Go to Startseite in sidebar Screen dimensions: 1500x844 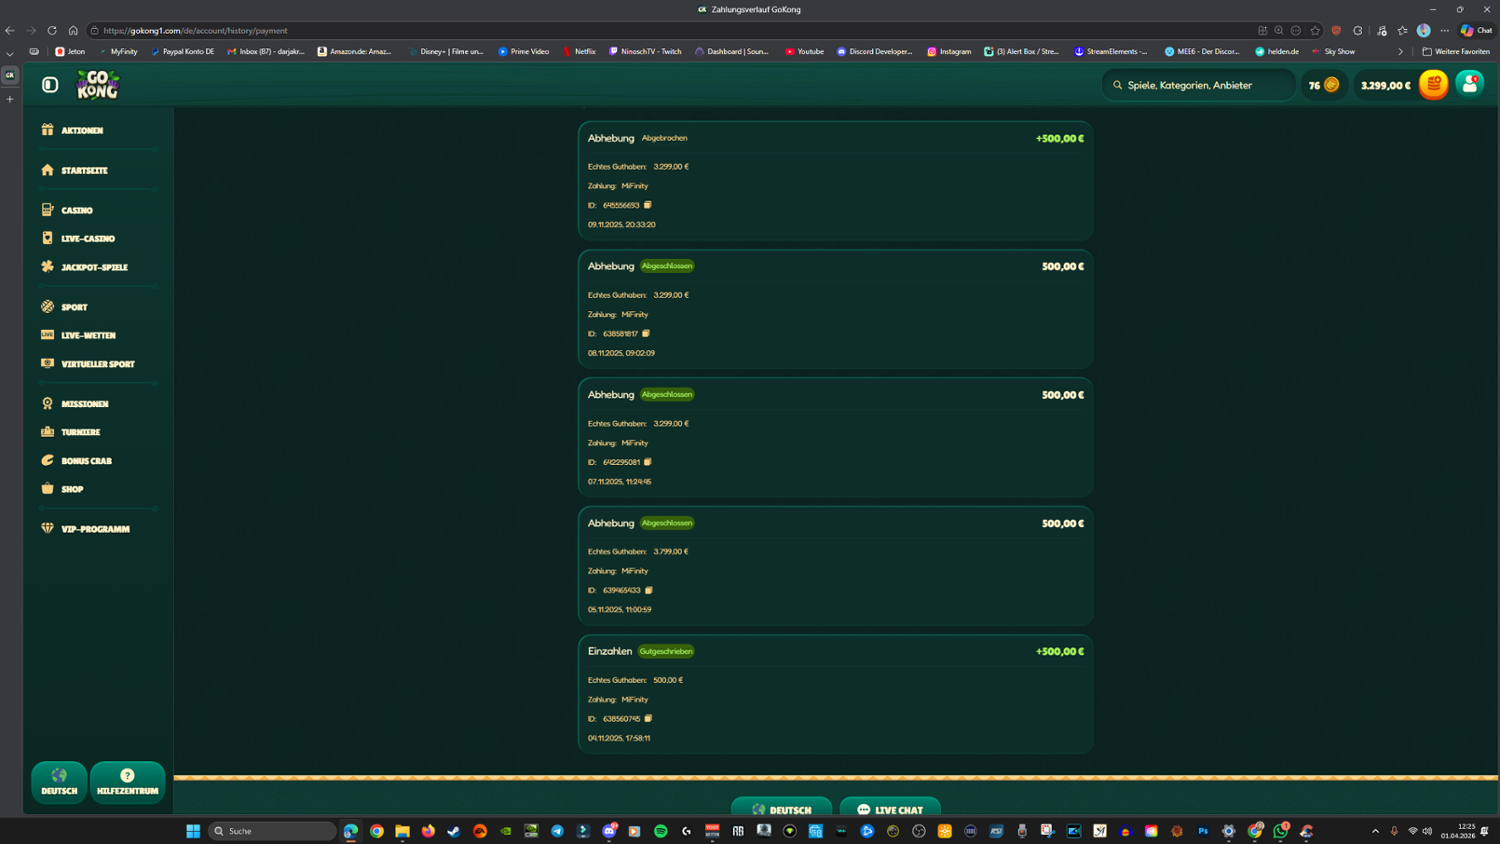click(x=84, y=171)
